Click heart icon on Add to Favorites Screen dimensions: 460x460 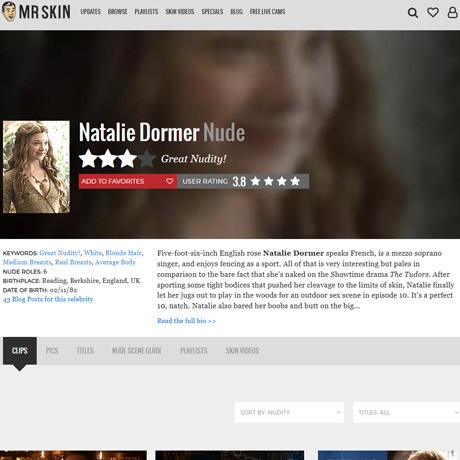[x=169, y=181]
